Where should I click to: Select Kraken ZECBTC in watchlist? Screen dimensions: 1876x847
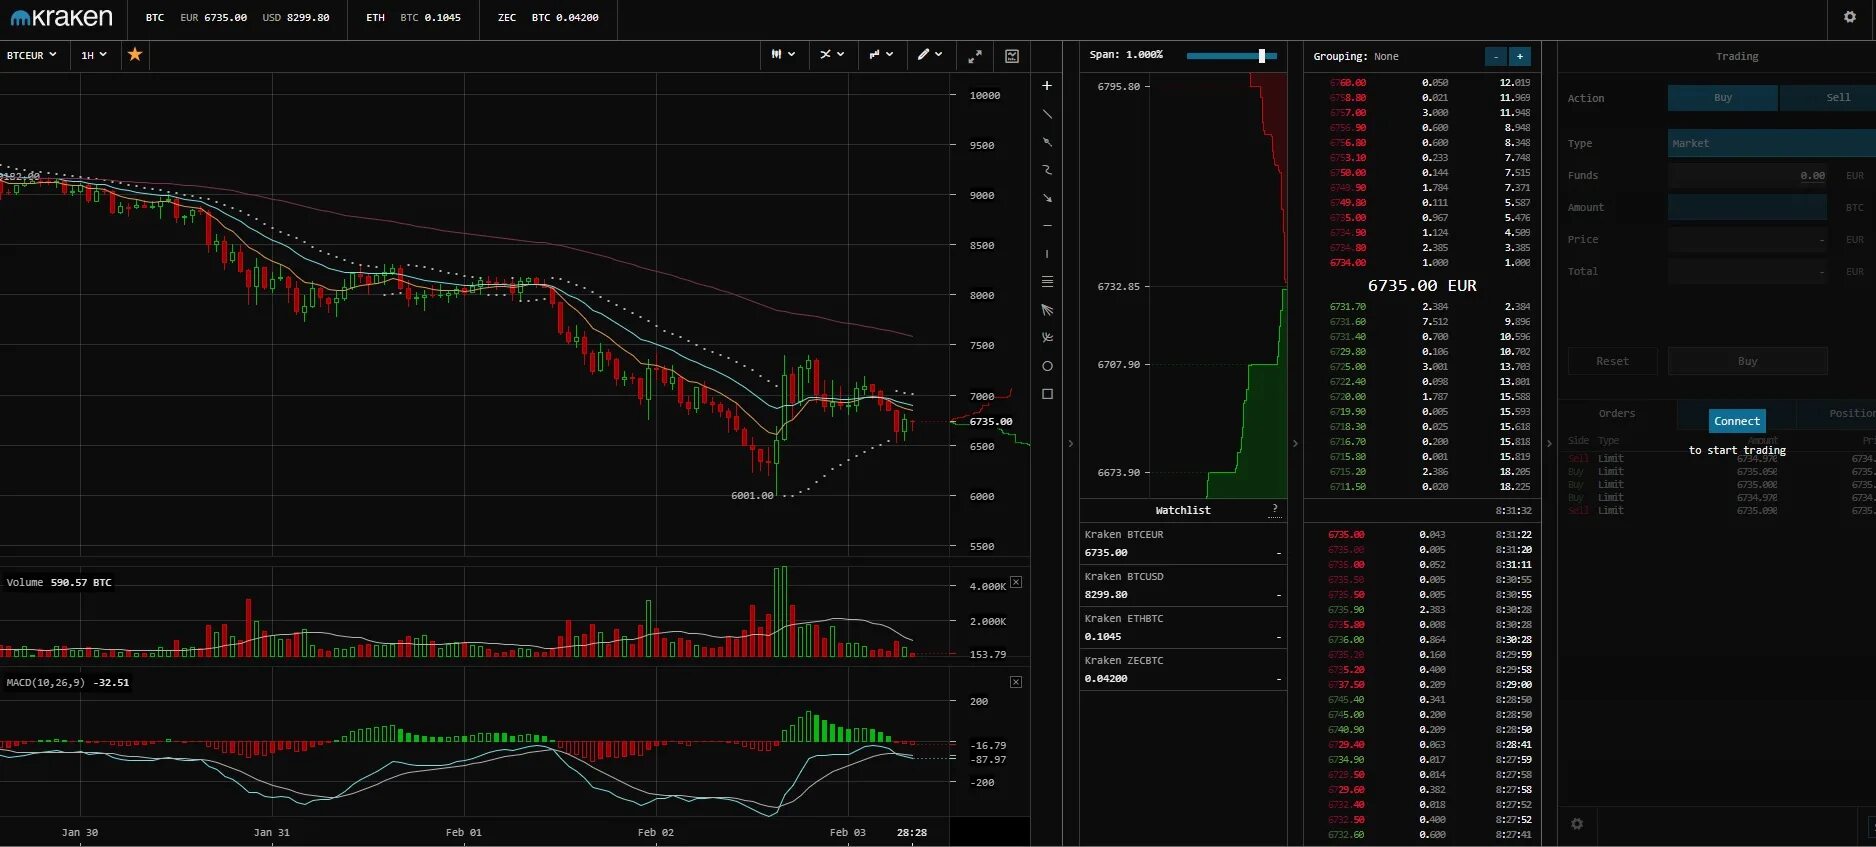point(1183,669)
